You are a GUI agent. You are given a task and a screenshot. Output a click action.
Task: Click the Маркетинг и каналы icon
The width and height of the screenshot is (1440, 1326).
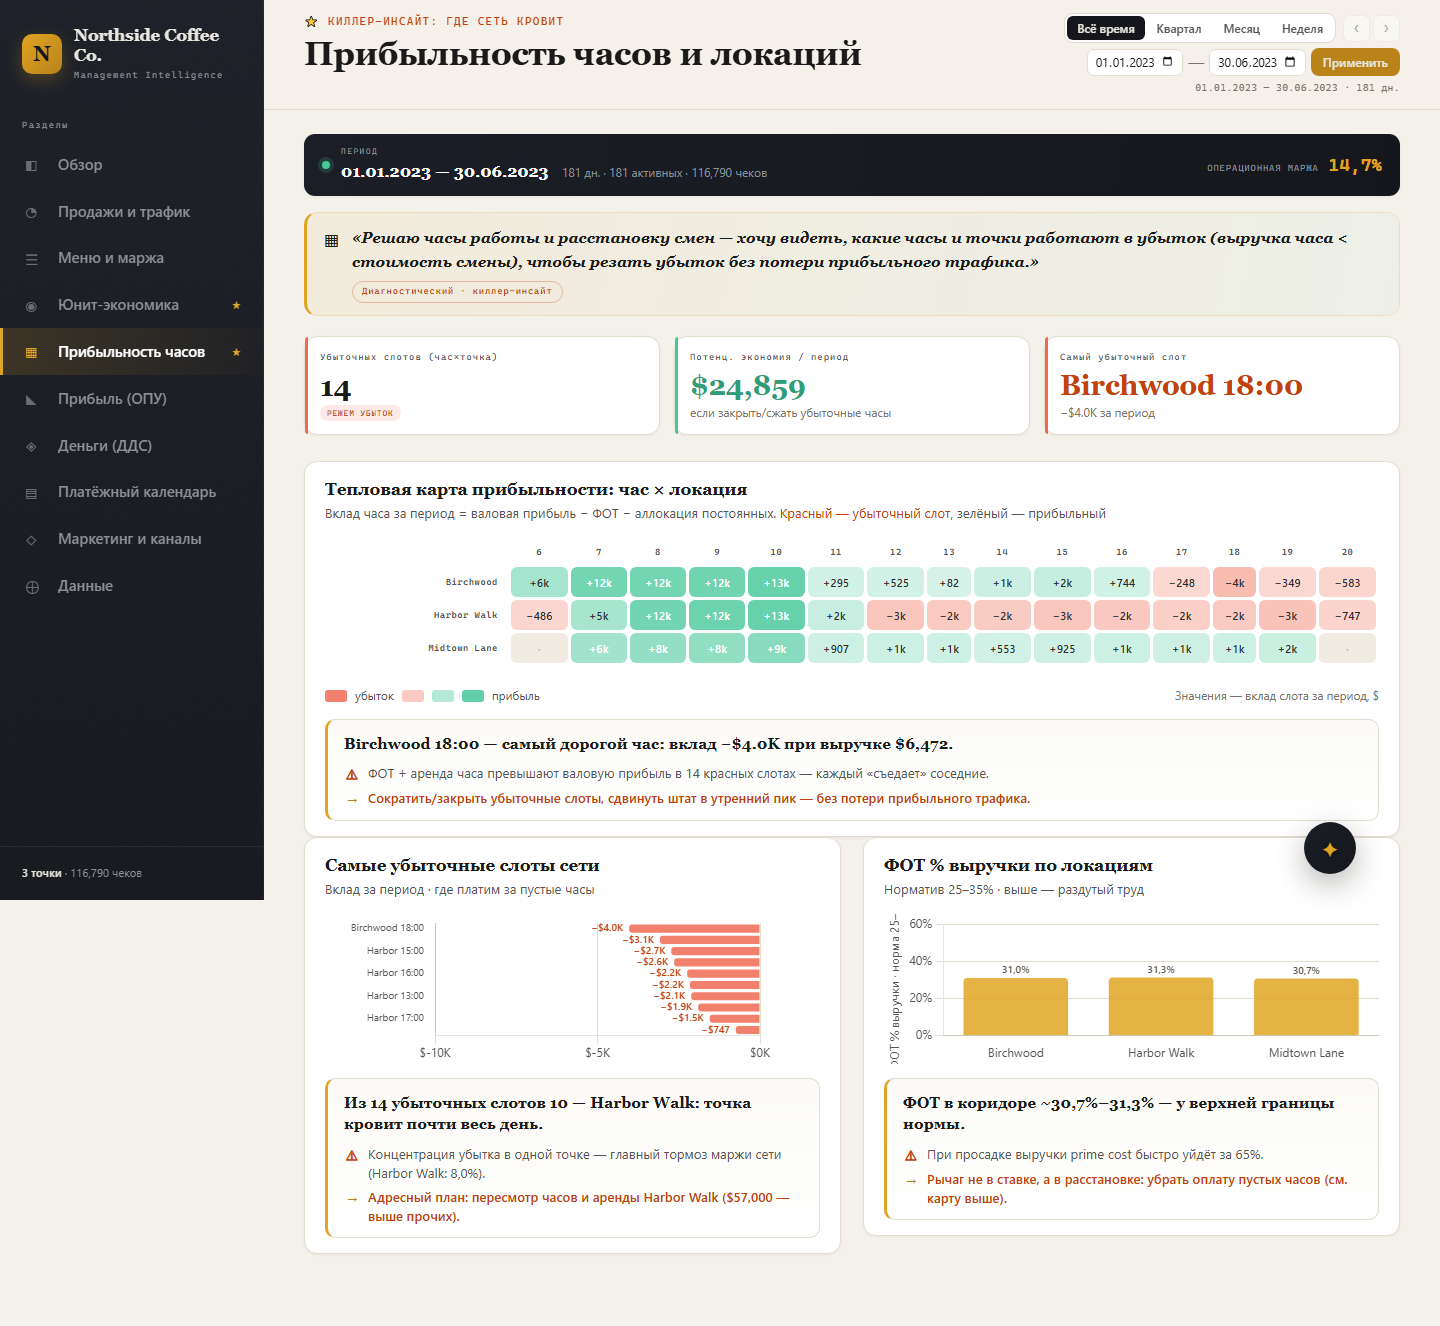[31, 540]
